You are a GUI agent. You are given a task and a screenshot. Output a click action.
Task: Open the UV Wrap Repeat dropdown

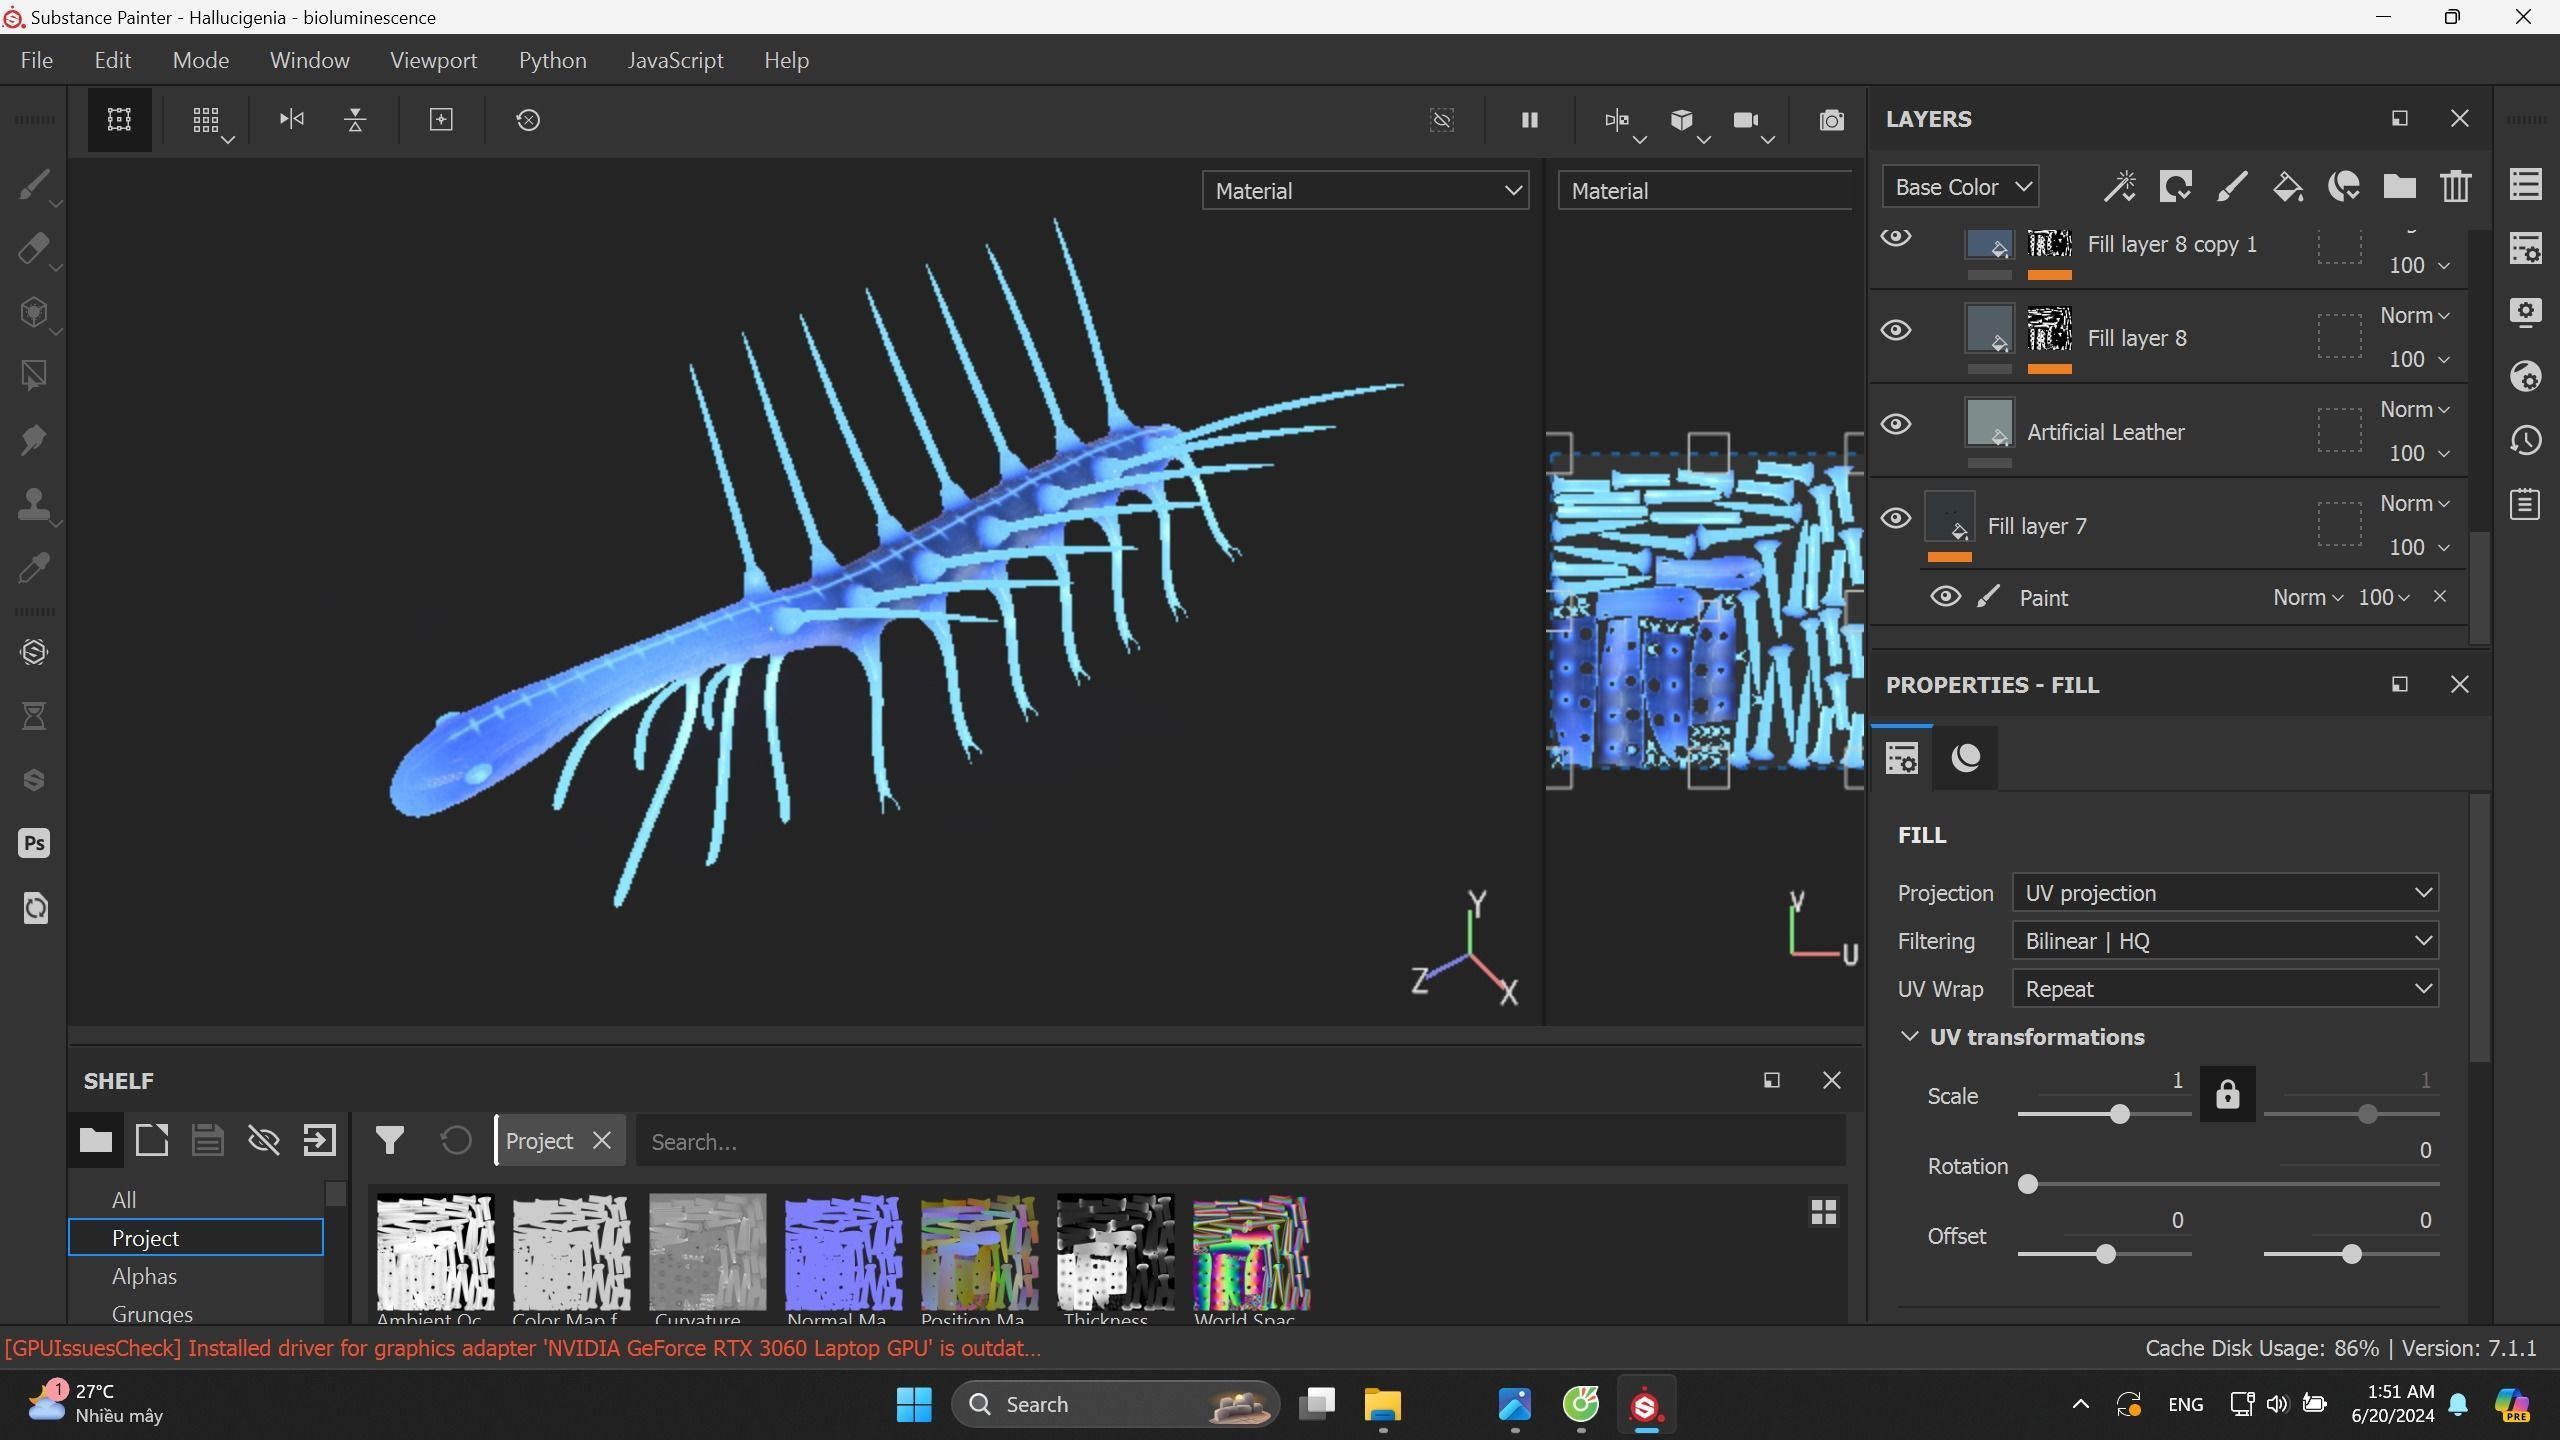[2225, 989]
